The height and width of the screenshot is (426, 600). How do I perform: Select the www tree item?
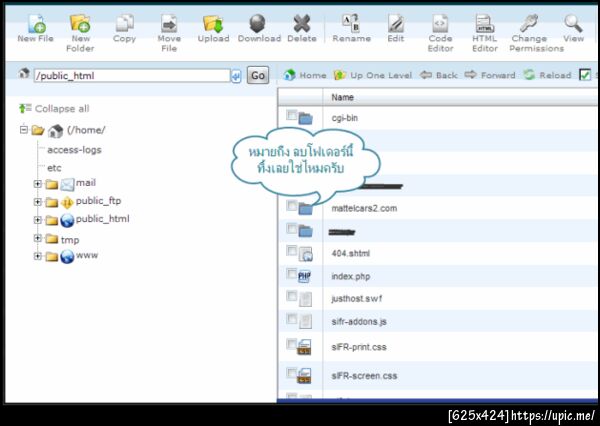tap(87, 255)
